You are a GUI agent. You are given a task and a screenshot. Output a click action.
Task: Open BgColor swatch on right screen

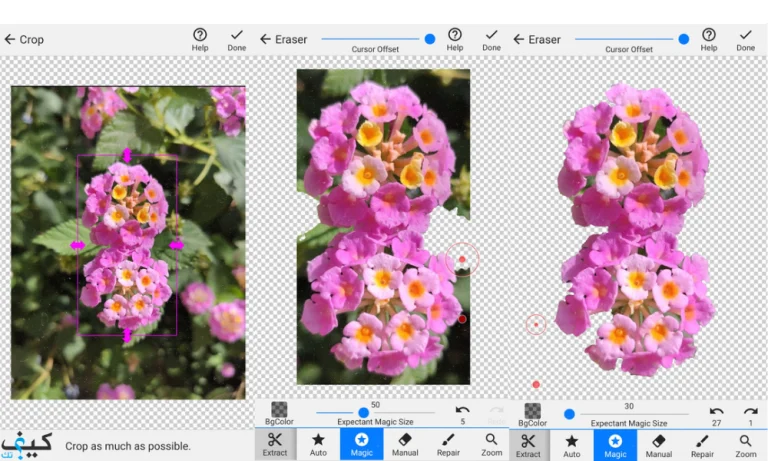[x=532, y=415]
